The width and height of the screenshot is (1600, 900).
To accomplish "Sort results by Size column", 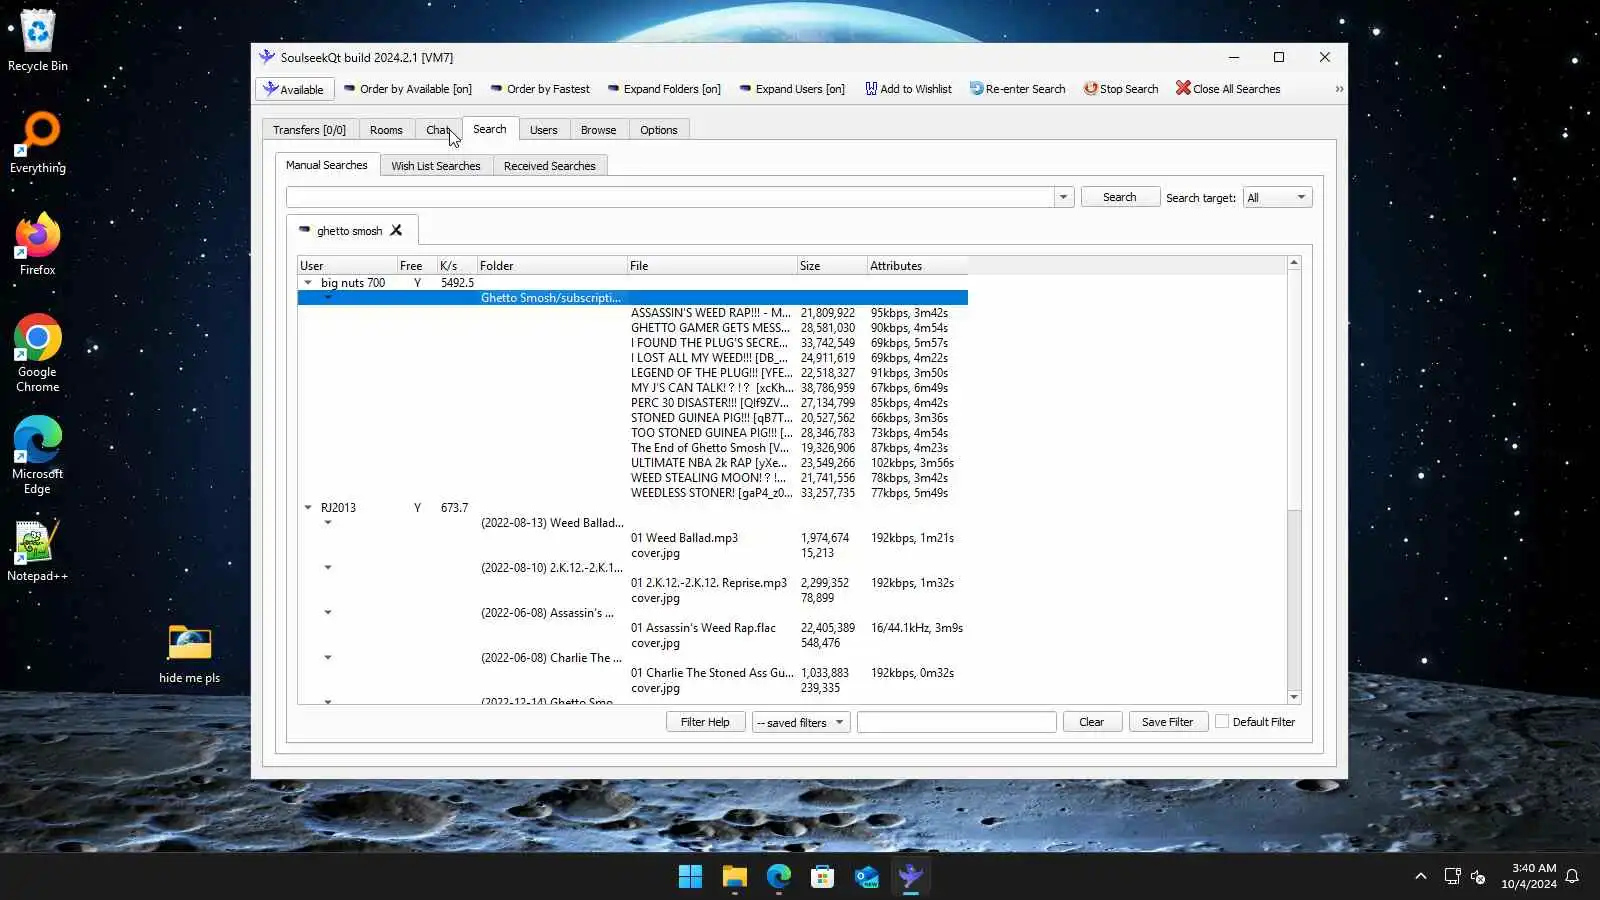I will pyautogui.click(x=832, y=266).
